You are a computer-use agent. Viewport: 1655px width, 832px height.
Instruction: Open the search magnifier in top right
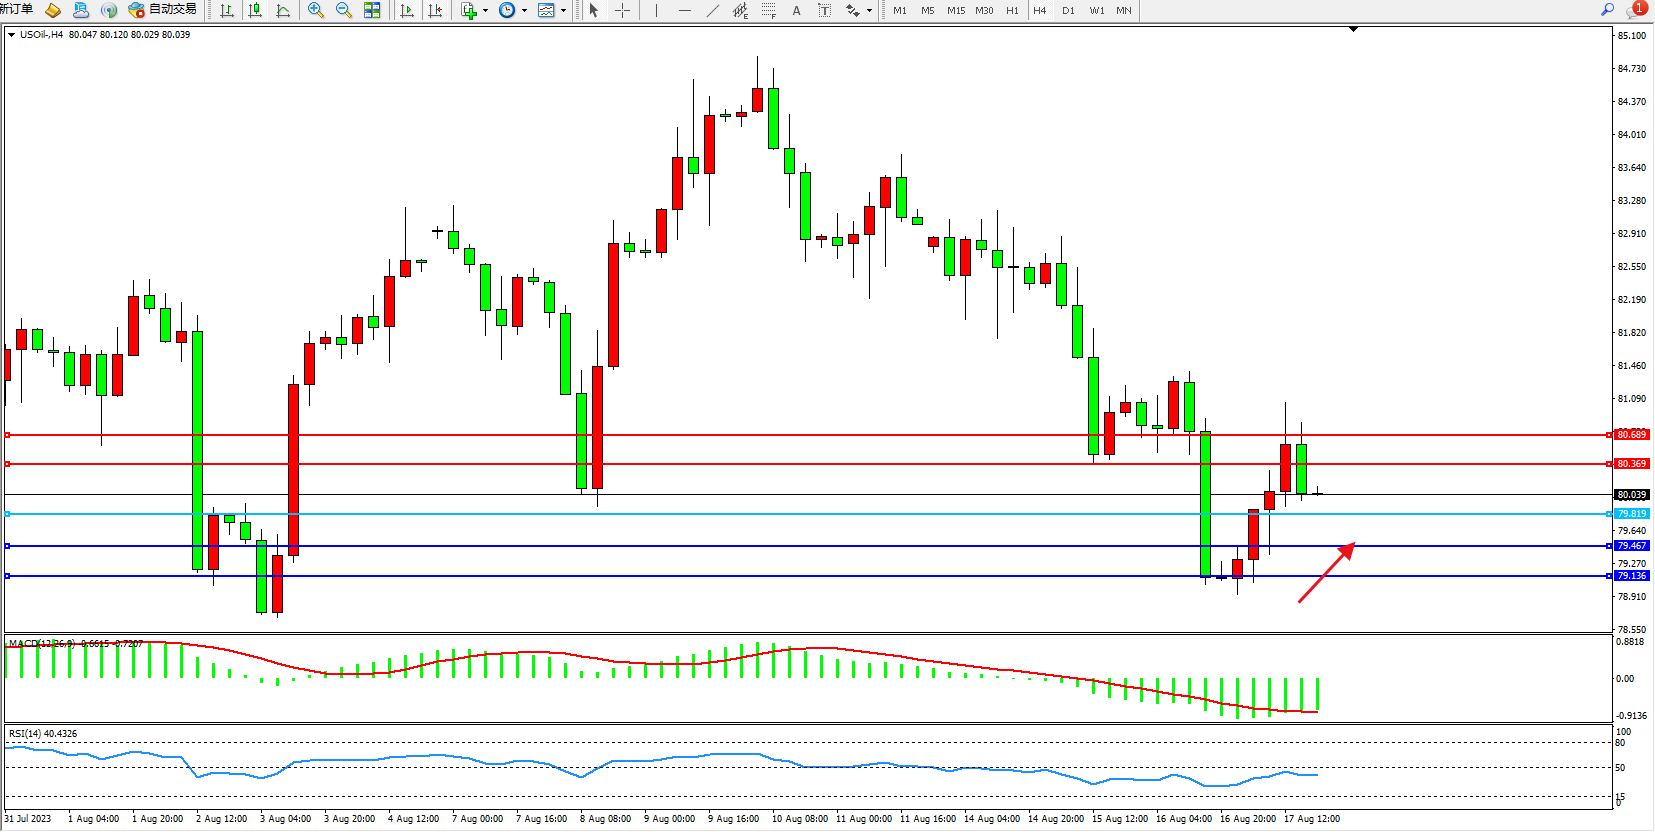point(1607,9)
